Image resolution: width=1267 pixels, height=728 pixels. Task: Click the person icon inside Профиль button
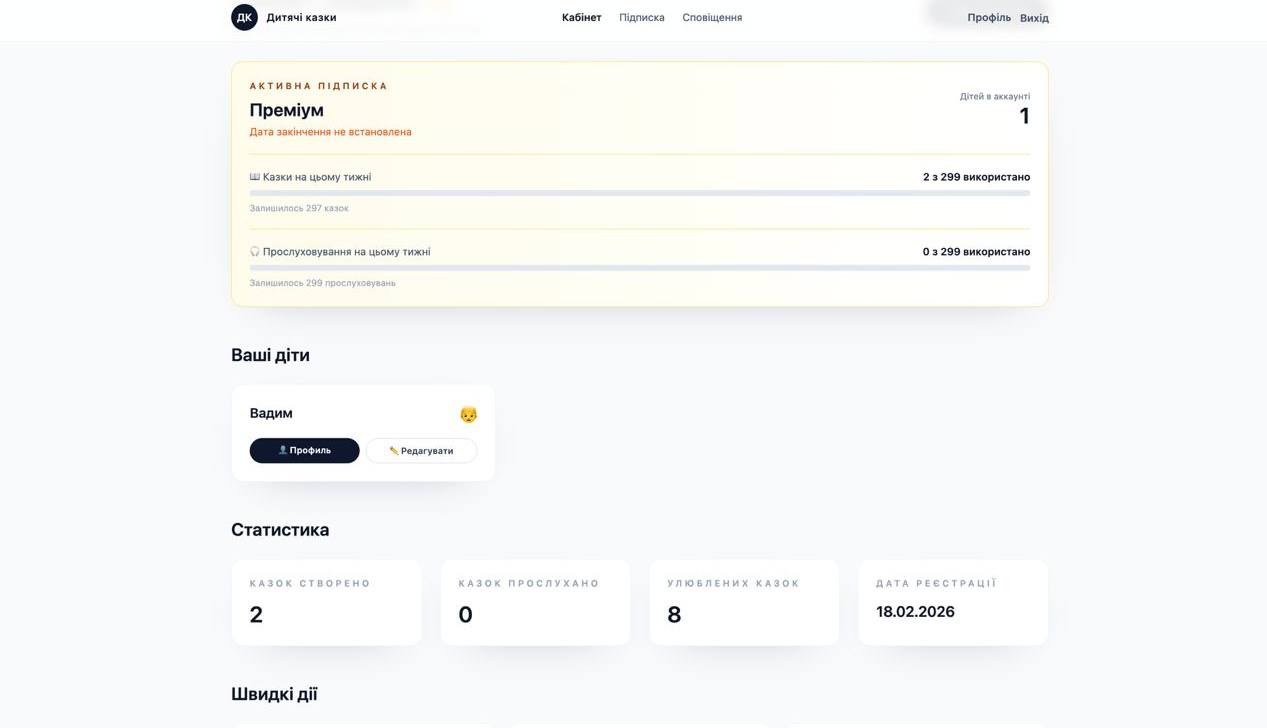(282, 448)
